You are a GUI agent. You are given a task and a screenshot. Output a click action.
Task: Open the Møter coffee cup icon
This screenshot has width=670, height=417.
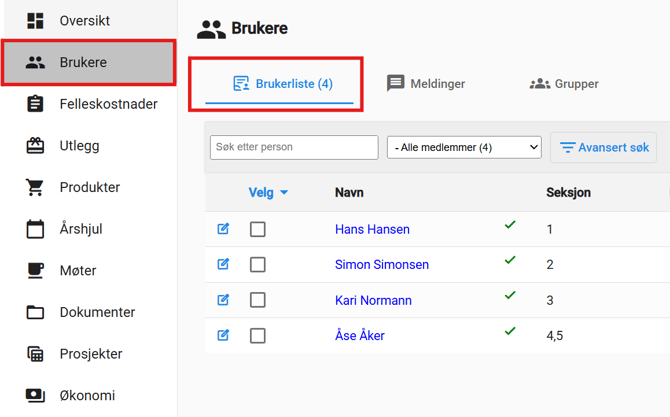tap(36, 271)
